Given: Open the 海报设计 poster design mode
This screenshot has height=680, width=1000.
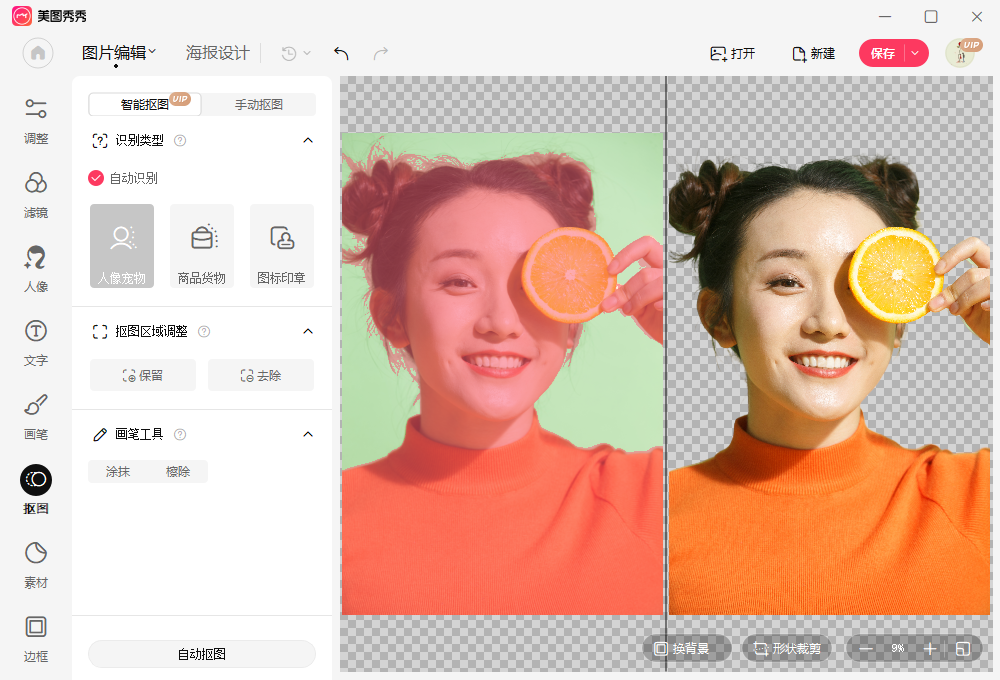Looking at the screenshot, I should coord(217,52).
